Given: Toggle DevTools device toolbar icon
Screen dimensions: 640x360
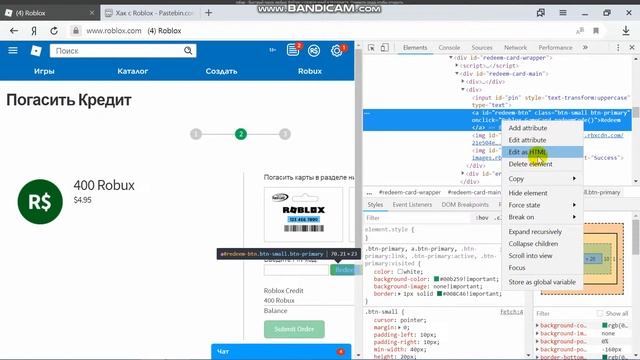Looking at the screenshot, I should (x=384, y=48).
